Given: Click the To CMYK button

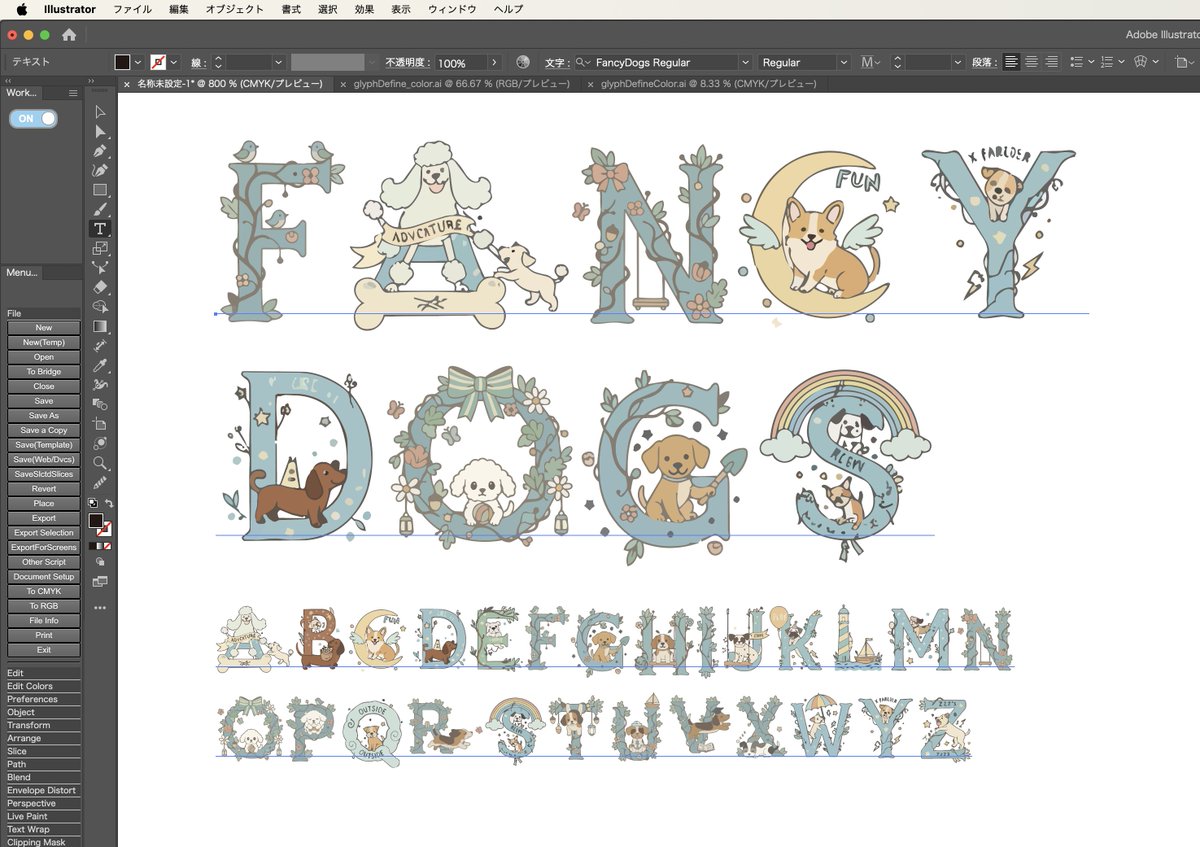Looking at the screenshot, I should tap(44, 592).
